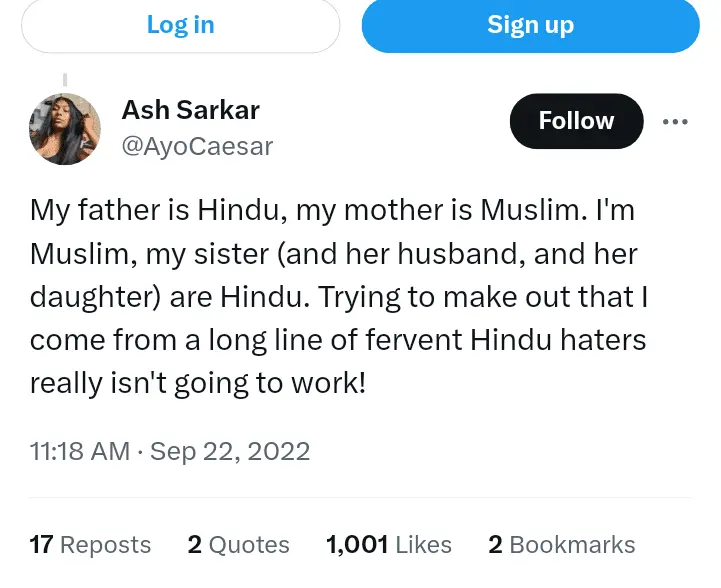The width and height of the screenshot is (721, 588).
Task: Click the Sep 22, 2022 date
Action: pyautogui.click(x=230, y=451)
